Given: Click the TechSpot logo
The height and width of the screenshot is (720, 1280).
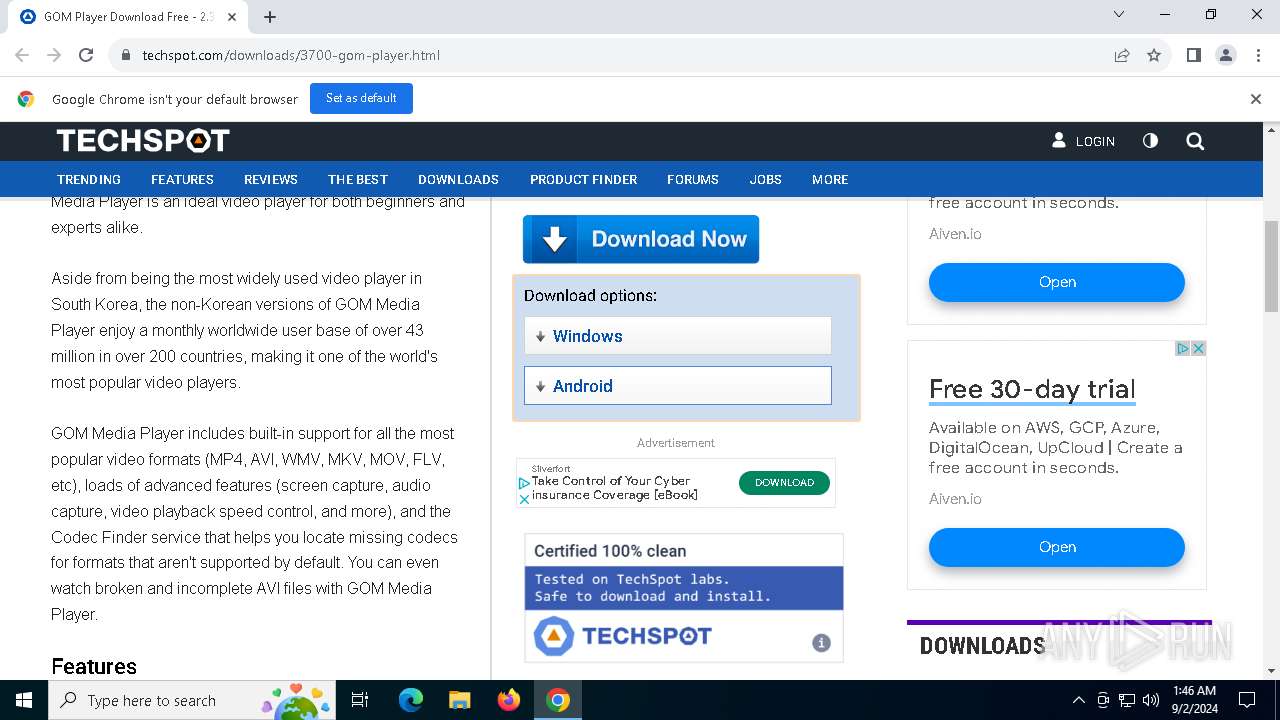Looking at the screenshot, I should [x=143, y=141].
